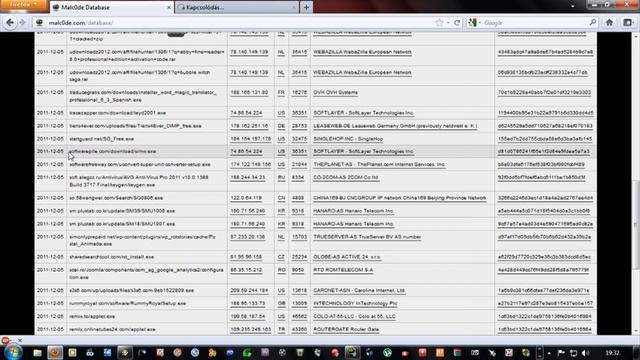
Task: Open the Bookmarks menu button
Action: coord(629,23)
